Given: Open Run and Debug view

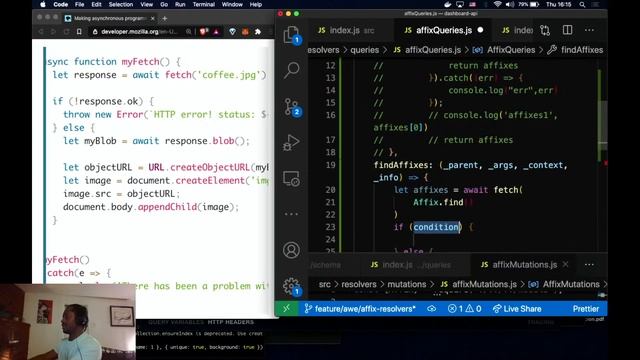Looking at the screenshot, I should click(291, 142).
